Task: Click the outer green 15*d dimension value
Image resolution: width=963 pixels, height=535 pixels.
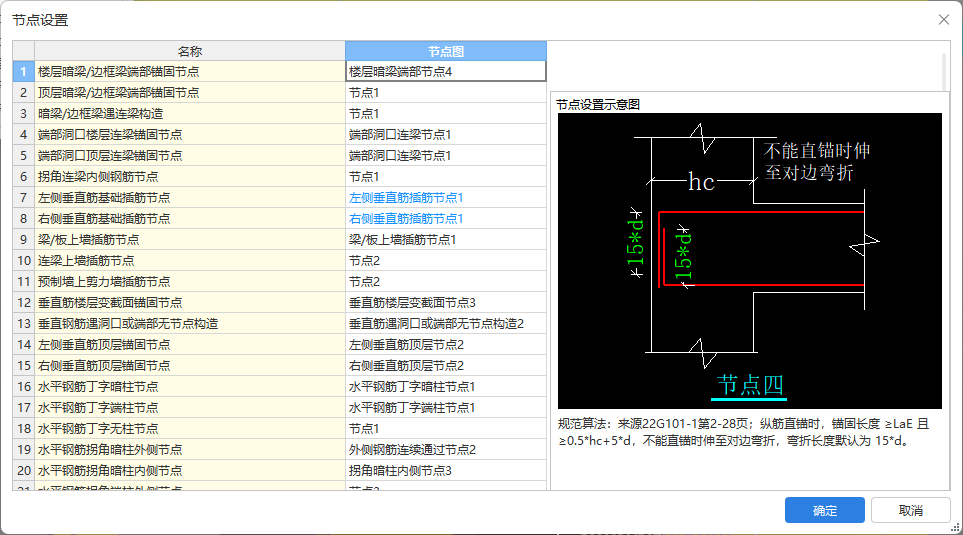Action: 635,243
